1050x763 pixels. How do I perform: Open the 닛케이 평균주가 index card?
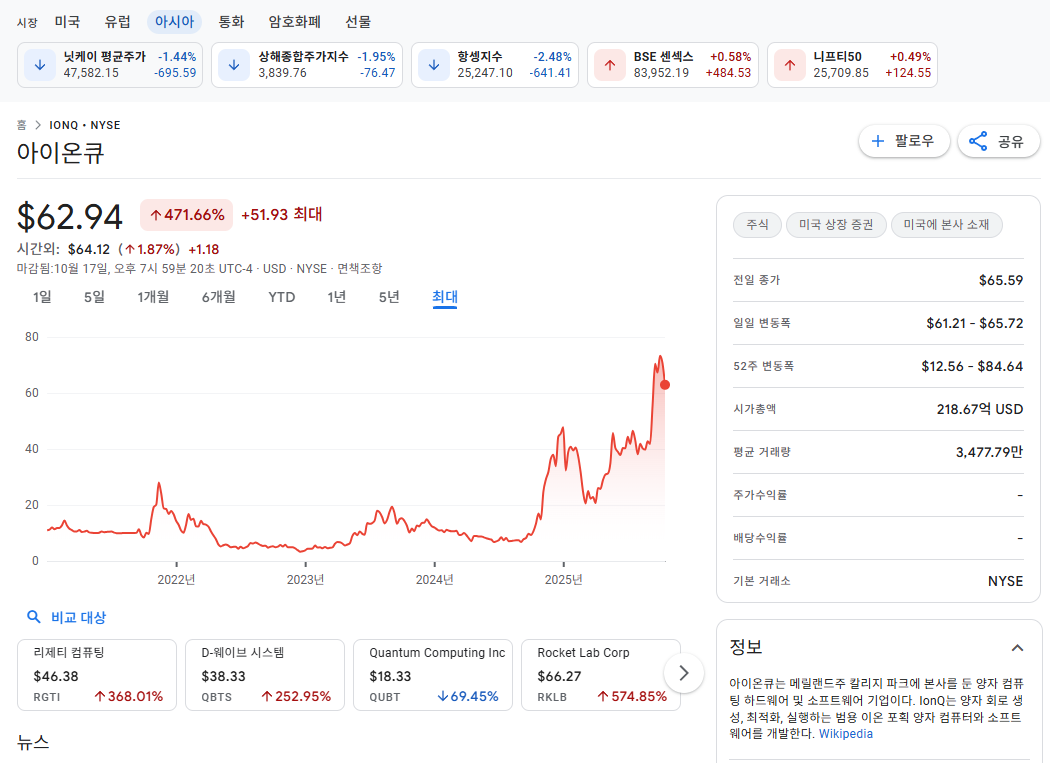coord(110,65)
